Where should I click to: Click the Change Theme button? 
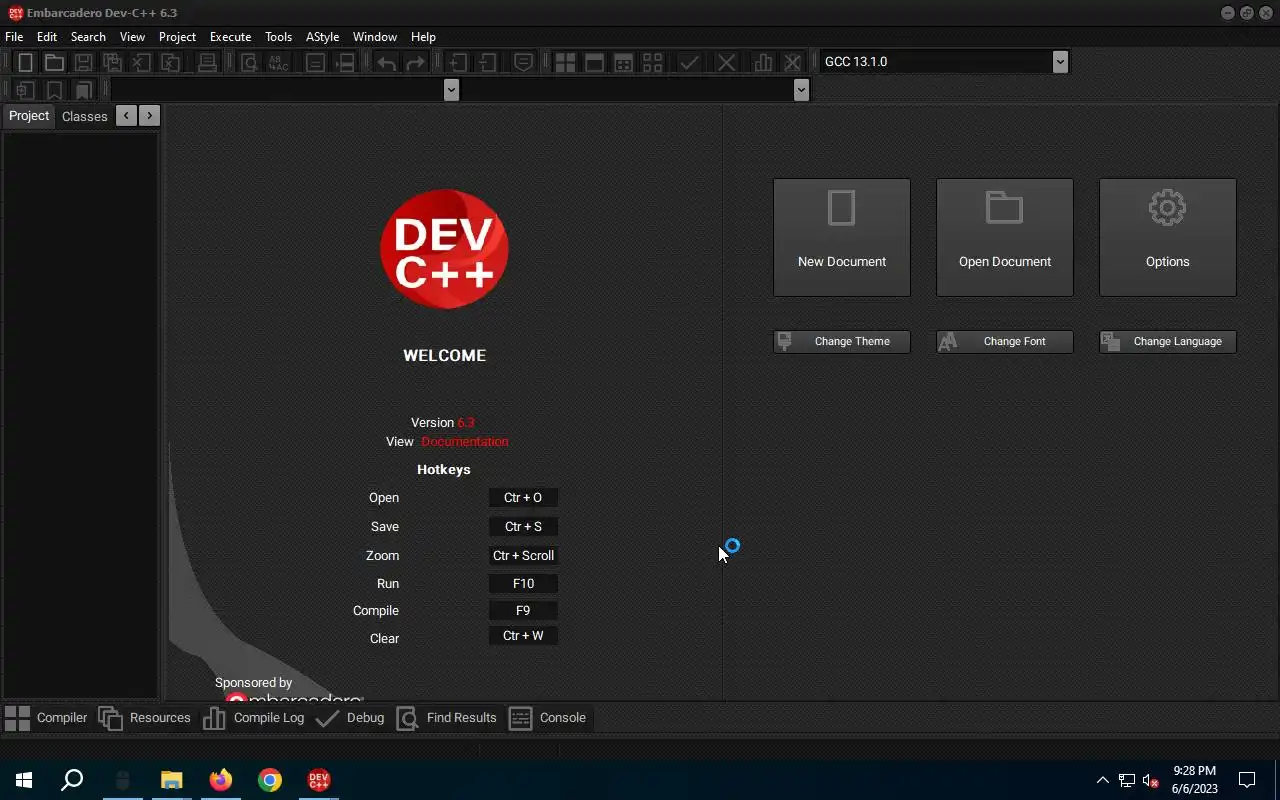tap(842, 341)
